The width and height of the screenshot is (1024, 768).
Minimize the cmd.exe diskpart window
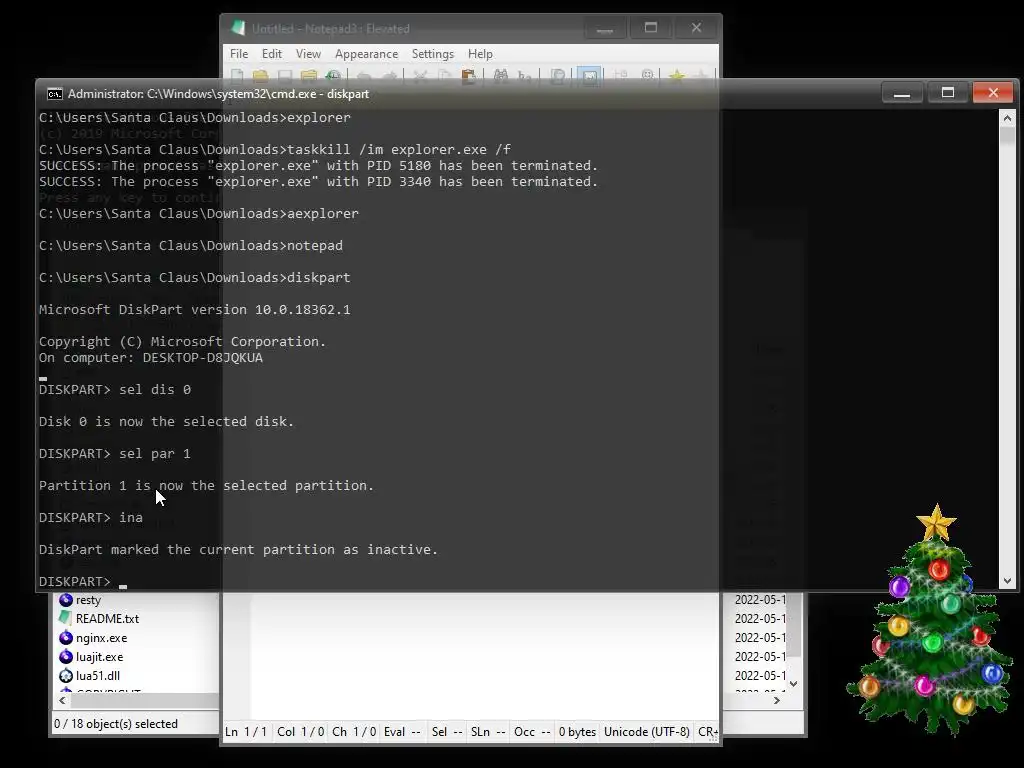[902, 93]
